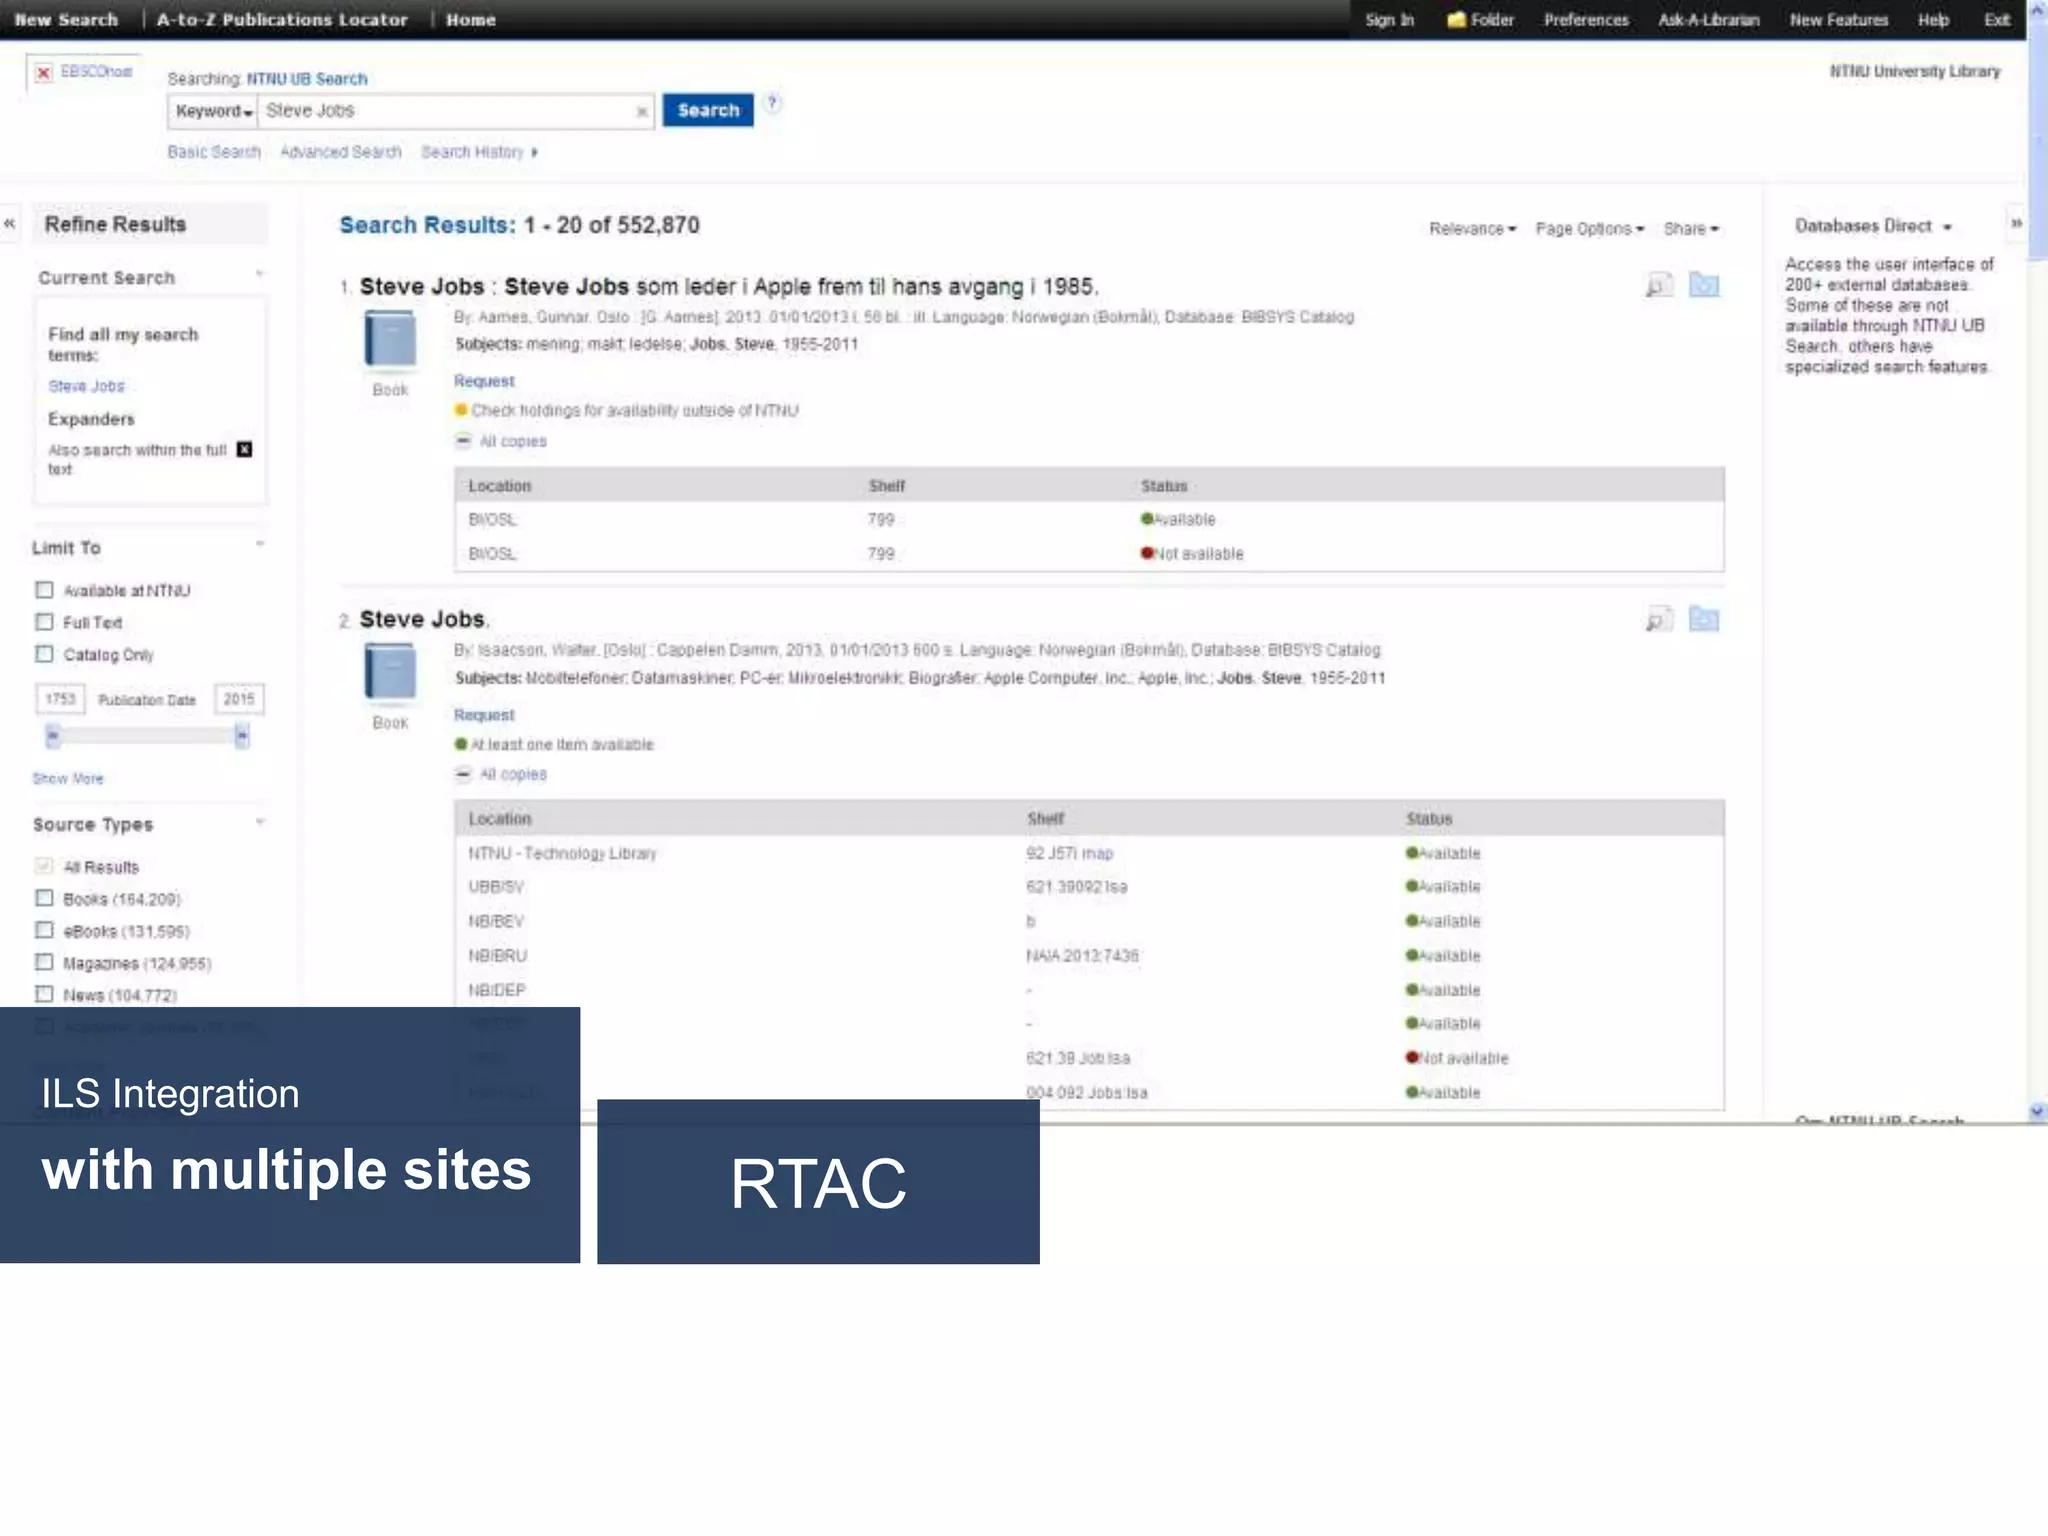
Task: Collapse the Limit To section
Action: pyautogui.click(x=260, y=544)
